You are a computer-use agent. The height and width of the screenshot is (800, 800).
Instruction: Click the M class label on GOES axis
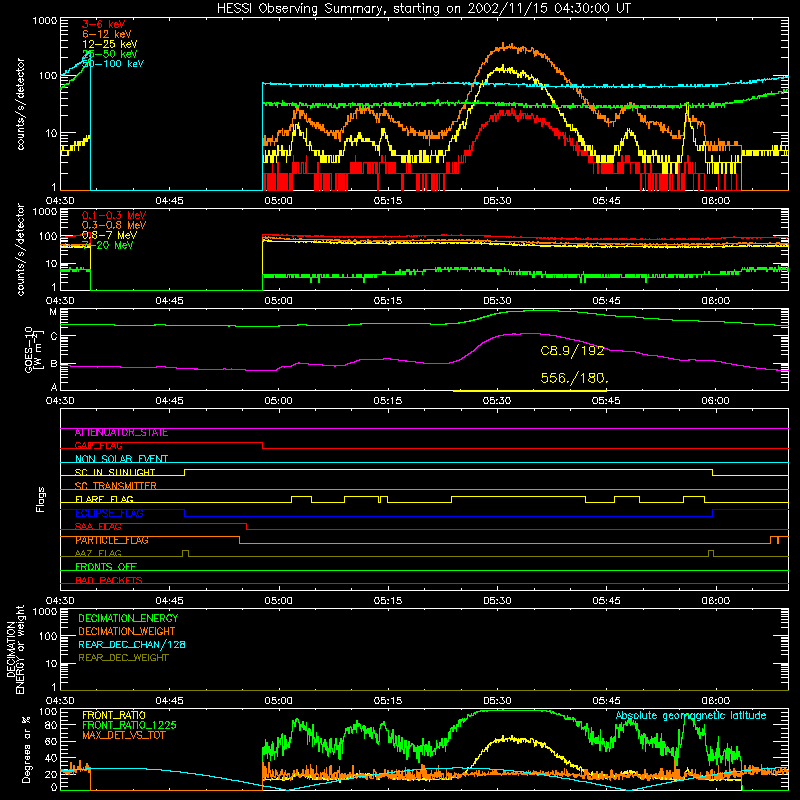click(53, 312)
